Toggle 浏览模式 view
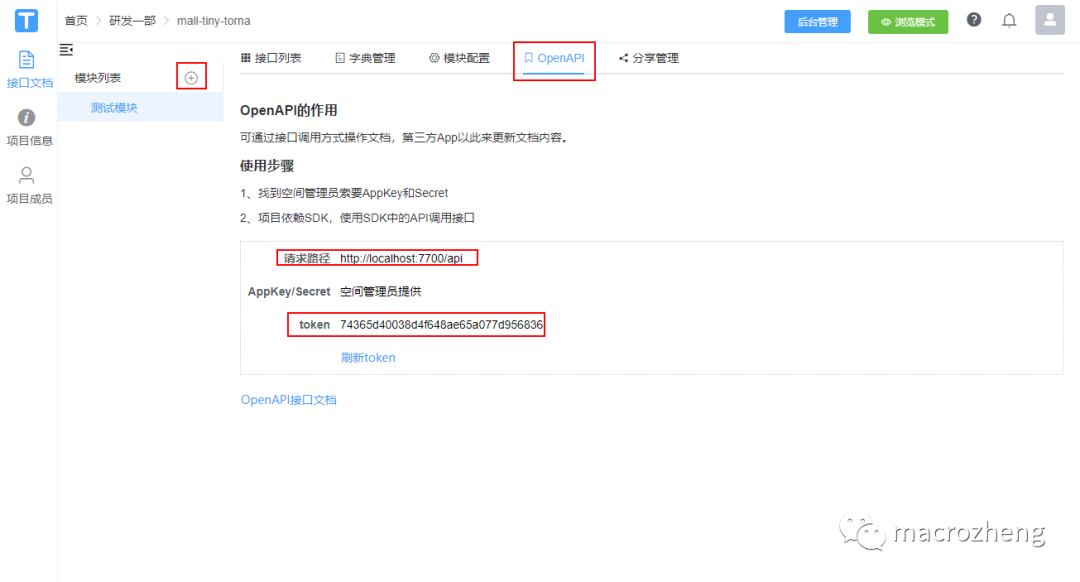Viewport: 1080px width, 582px height. coord(907,20)
